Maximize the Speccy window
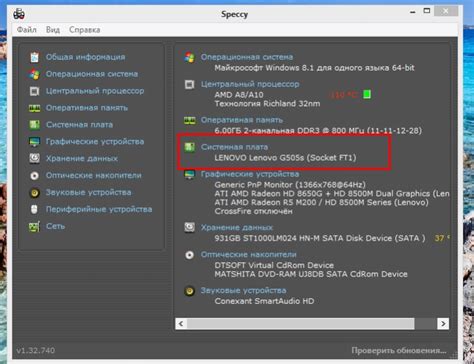 [427, 11]
